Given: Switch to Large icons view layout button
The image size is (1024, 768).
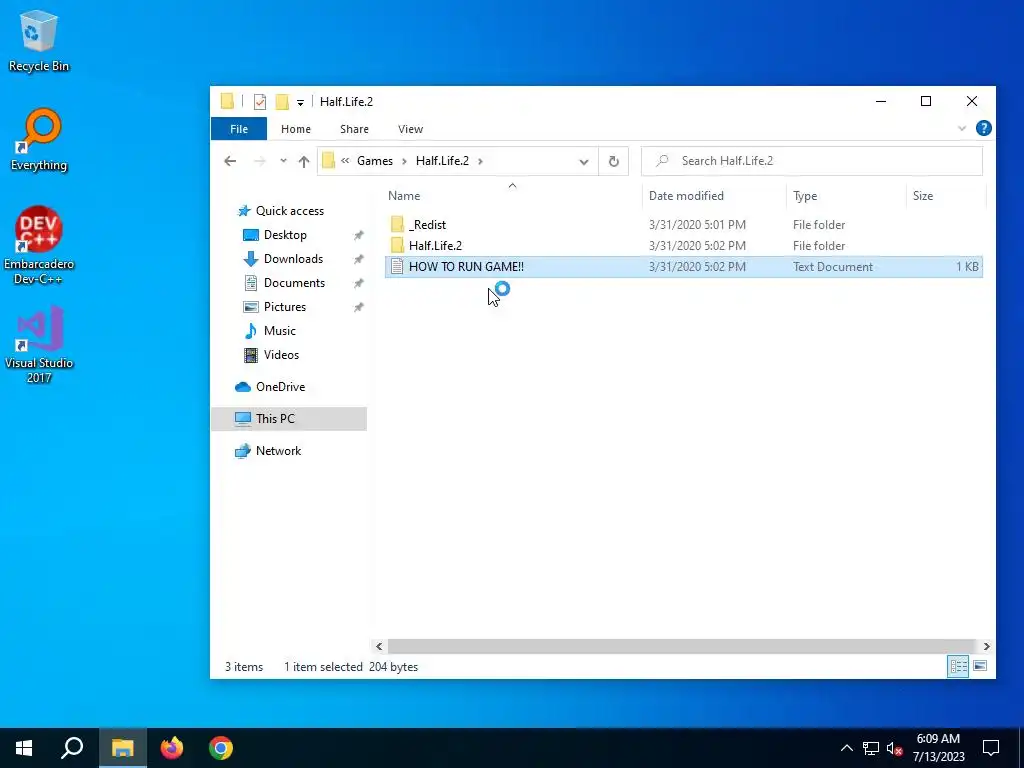Looking at the screenshot, I should 980,667.
